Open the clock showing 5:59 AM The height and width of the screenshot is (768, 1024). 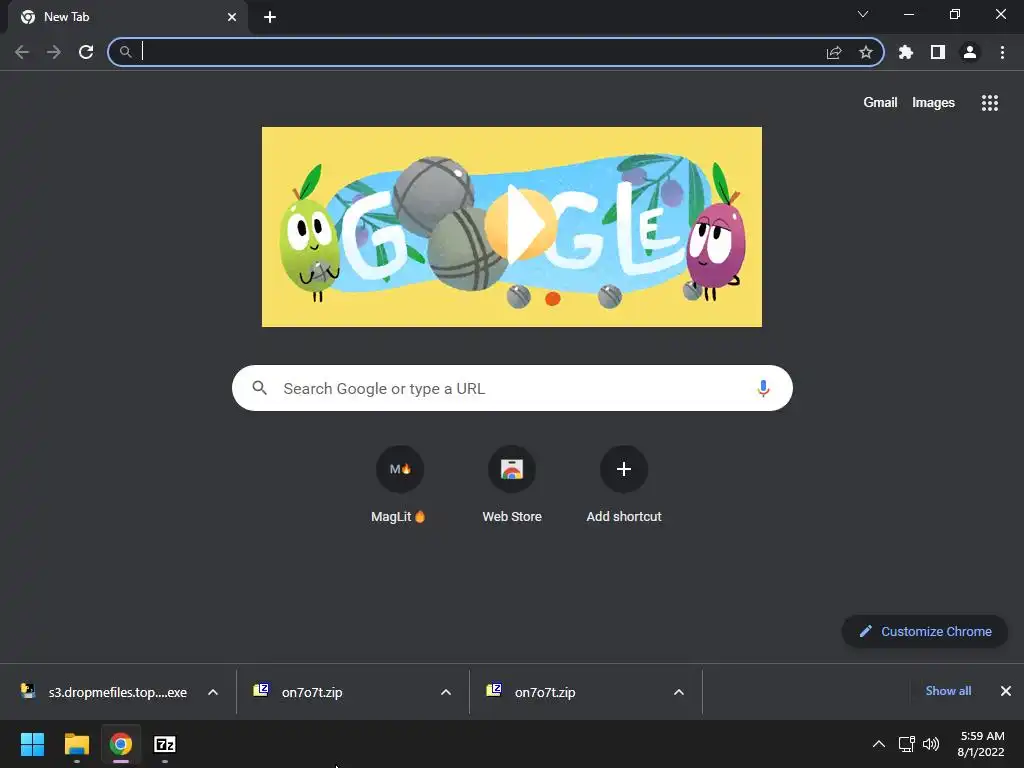click(981, 744)
